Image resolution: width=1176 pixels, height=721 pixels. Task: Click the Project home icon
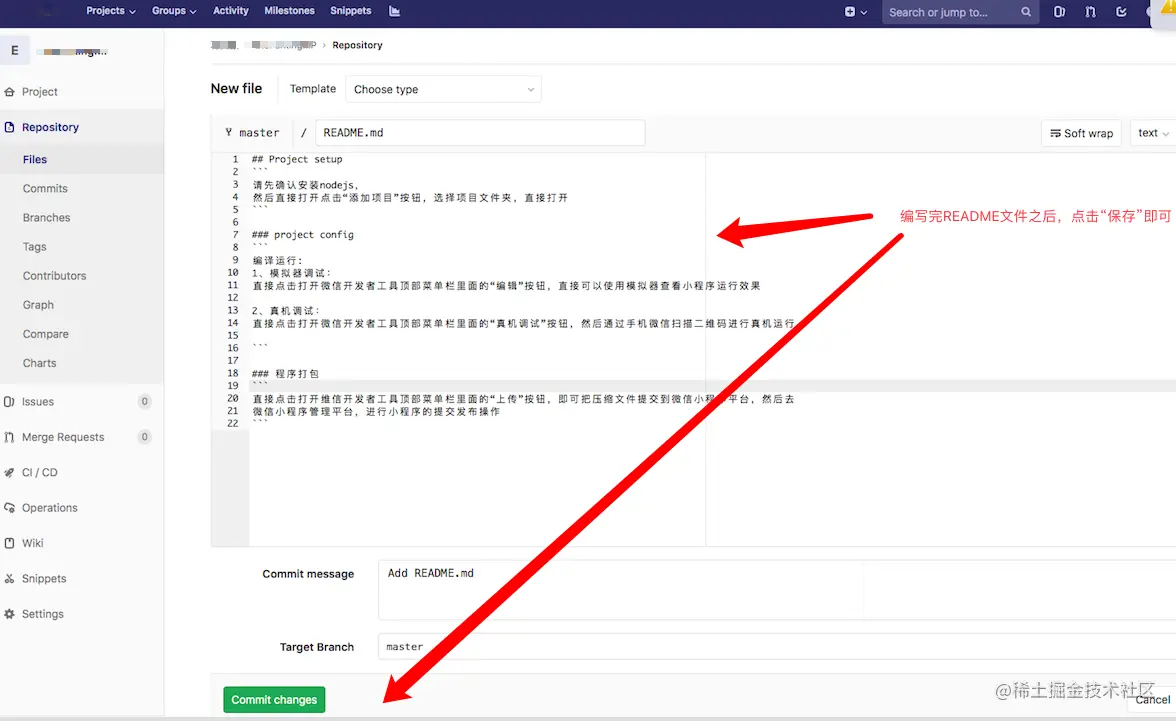tap(9, 92)
